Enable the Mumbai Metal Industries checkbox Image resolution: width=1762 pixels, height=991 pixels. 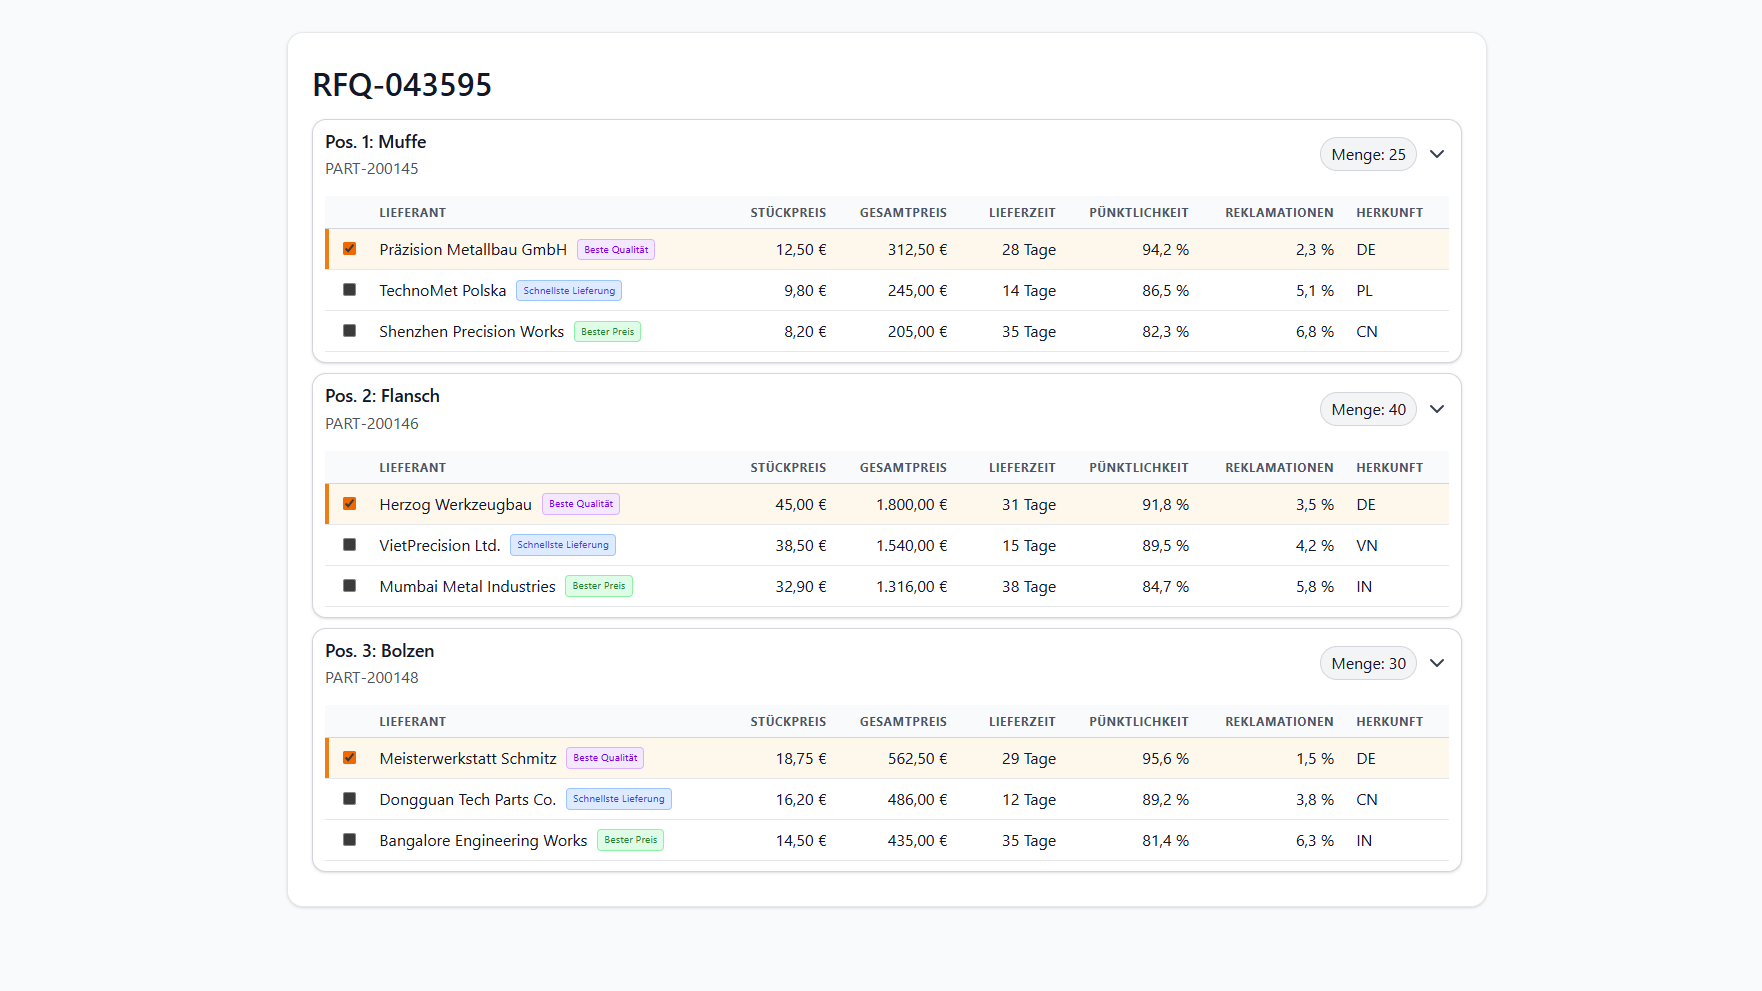(349, 586)
